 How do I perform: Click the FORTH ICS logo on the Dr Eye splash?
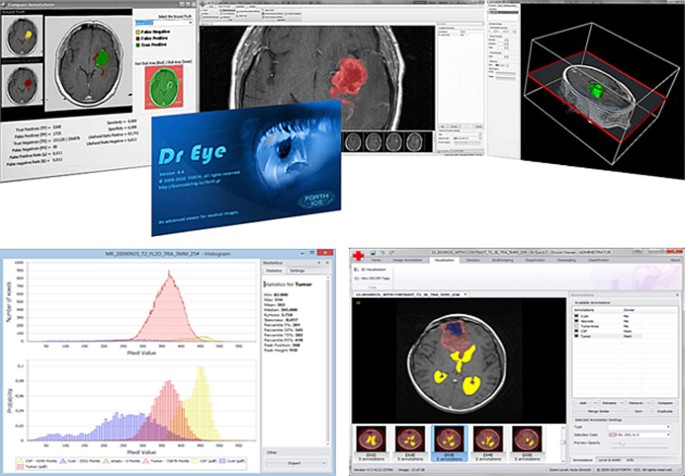316,200
